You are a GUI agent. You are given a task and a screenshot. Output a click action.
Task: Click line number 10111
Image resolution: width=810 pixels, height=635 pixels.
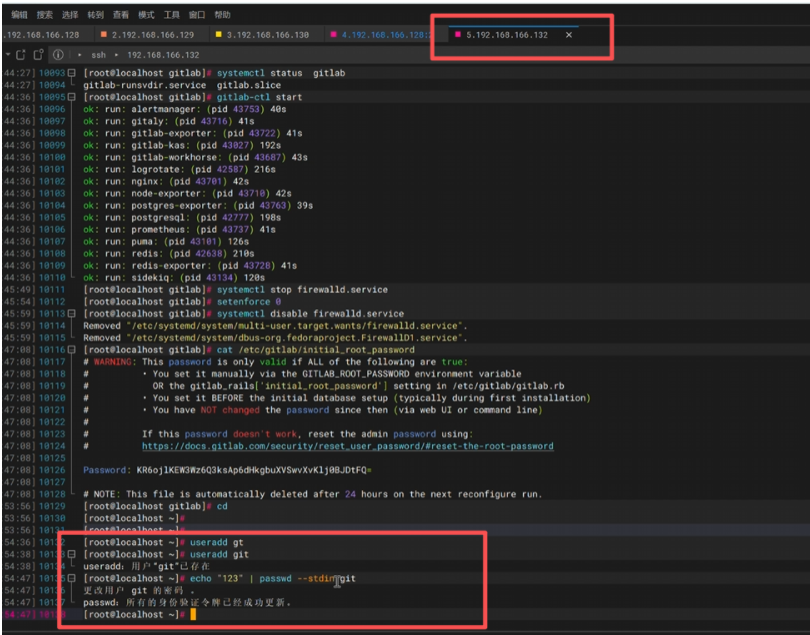pyautogui.click(x=52, y=289)
